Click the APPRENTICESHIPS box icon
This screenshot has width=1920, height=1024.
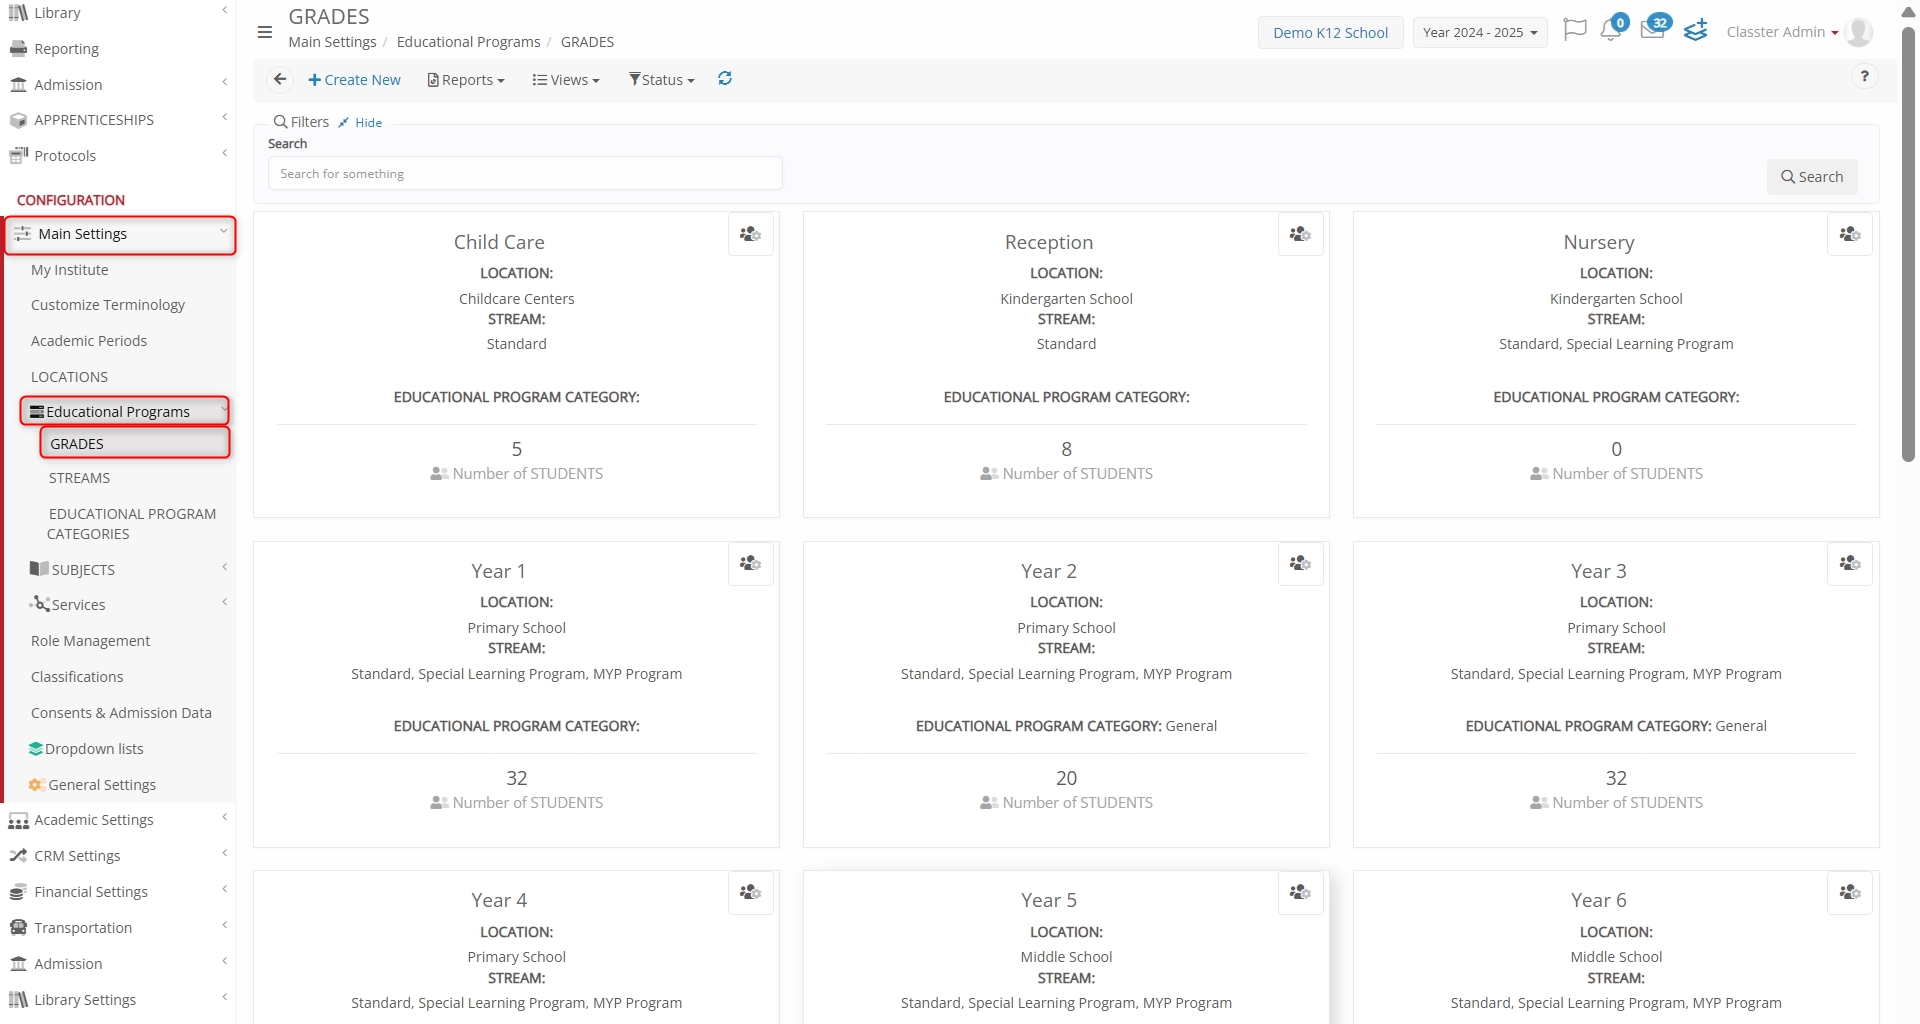pos(18,120)
